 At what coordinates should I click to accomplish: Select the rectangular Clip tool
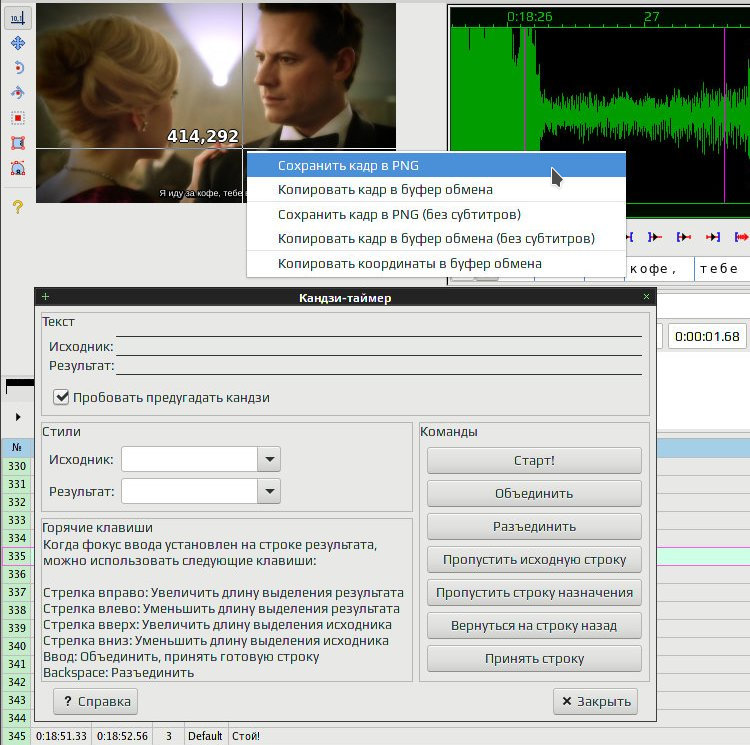point(18,142)
